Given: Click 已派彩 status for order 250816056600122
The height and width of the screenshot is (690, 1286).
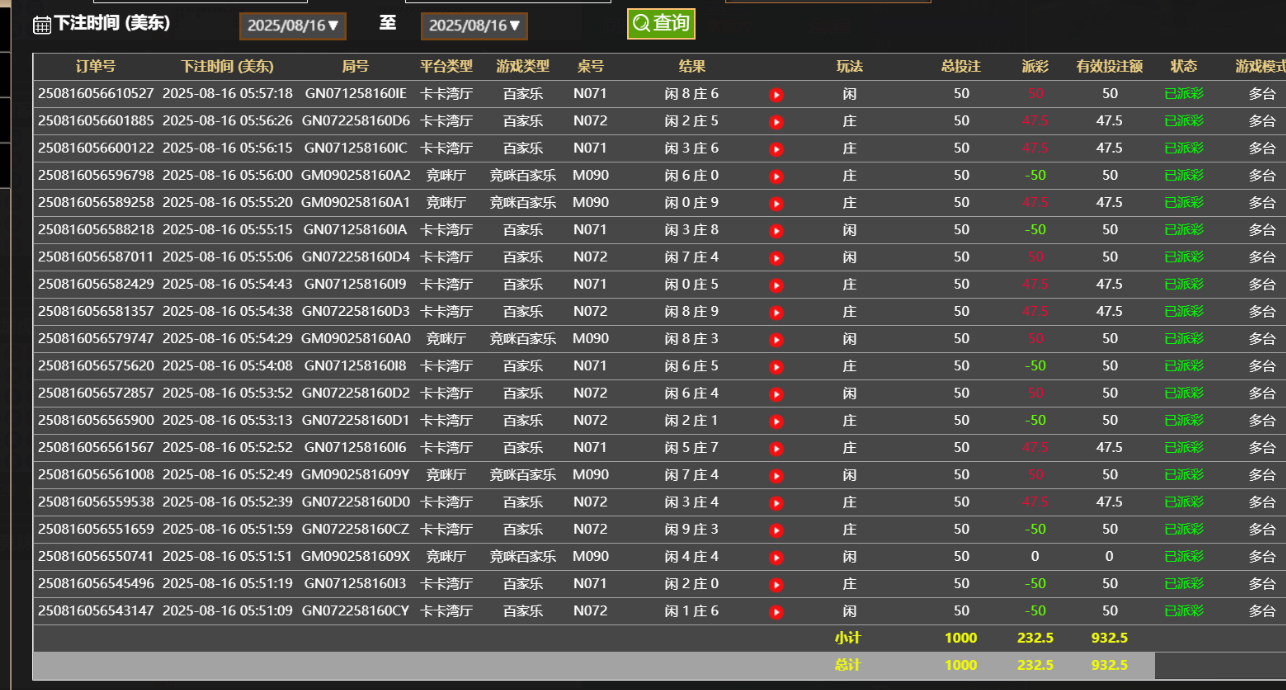Looking at the screenshot, I should click(x=1183, y=148).
